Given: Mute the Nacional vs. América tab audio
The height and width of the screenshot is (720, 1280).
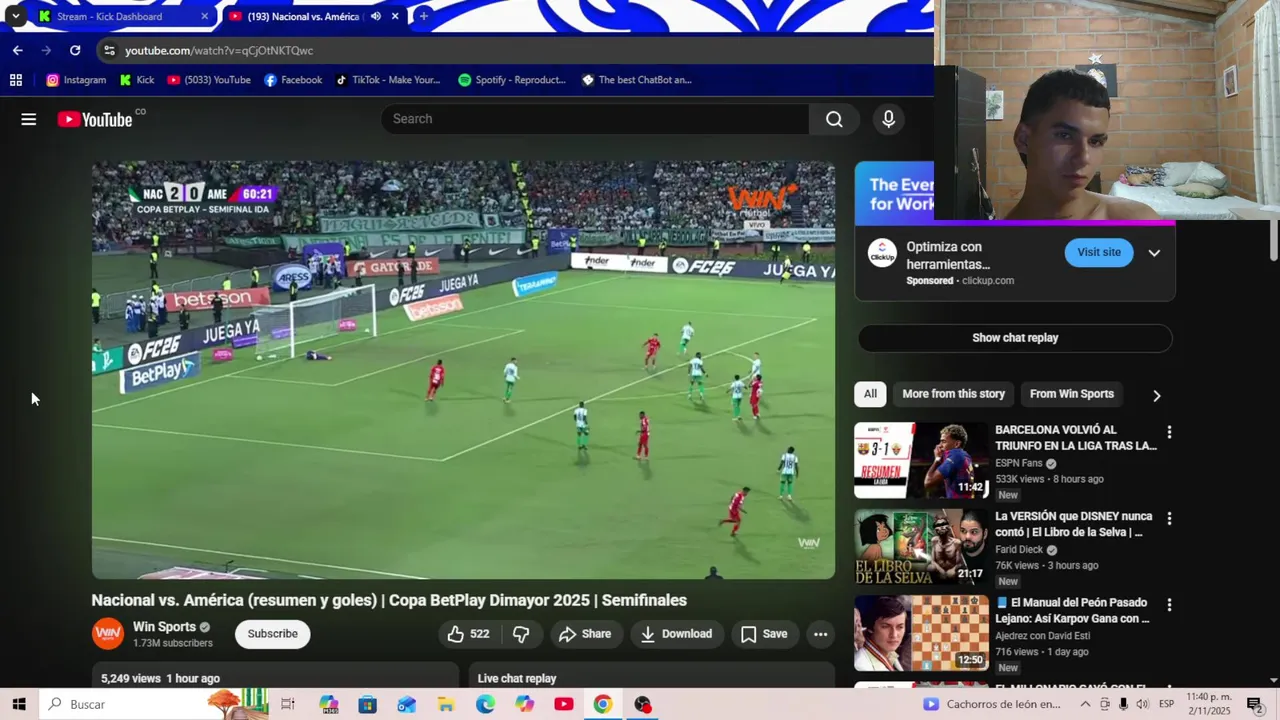Looking at the screenshot, I should (376, 16).
